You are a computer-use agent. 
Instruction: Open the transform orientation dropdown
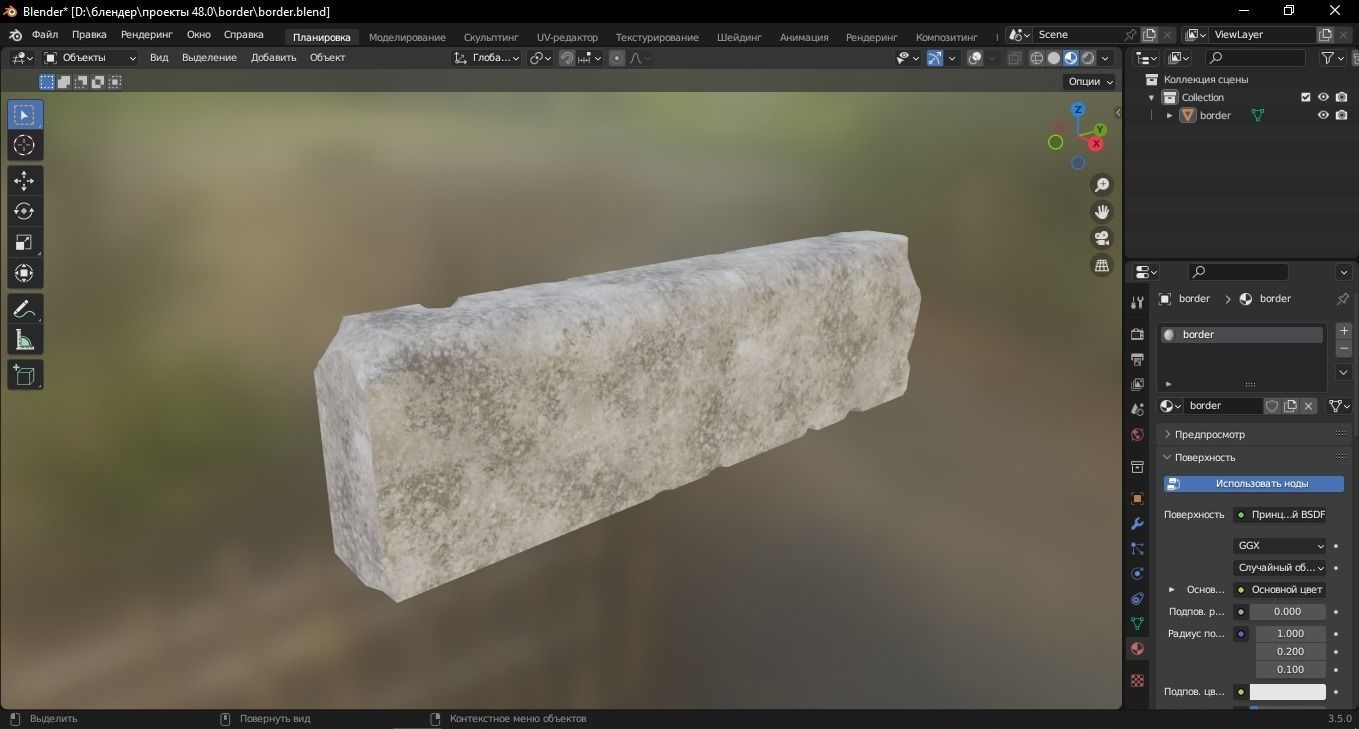(x=487, y=58)
